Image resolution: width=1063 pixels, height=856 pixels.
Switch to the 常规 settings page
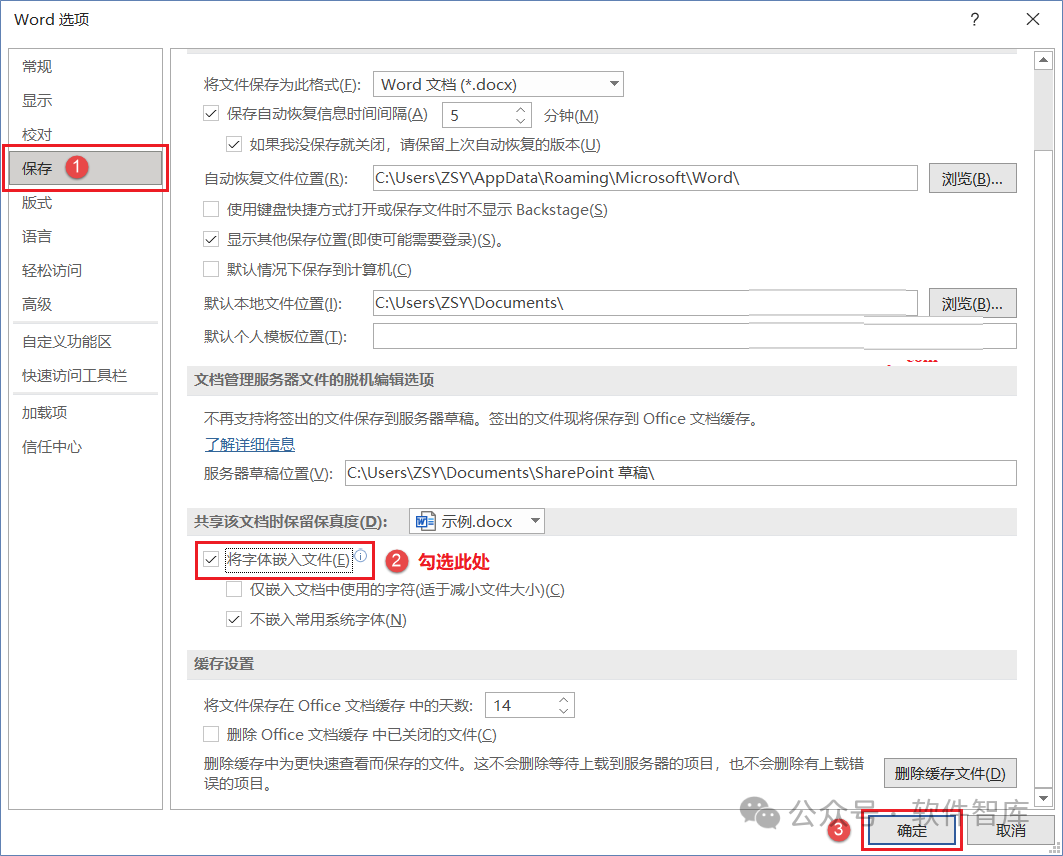tap(36, 66)
